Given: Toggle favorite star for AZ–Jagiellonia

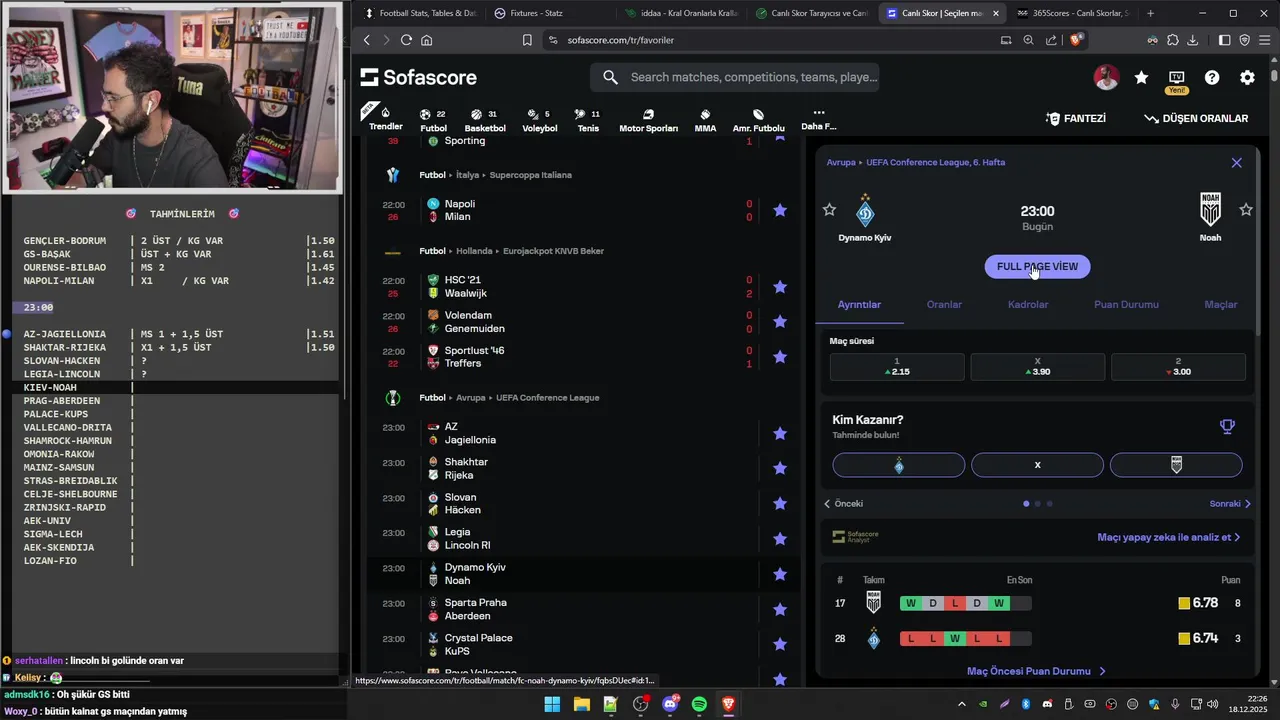Looking at the screenshot, I should coord(780,433).
